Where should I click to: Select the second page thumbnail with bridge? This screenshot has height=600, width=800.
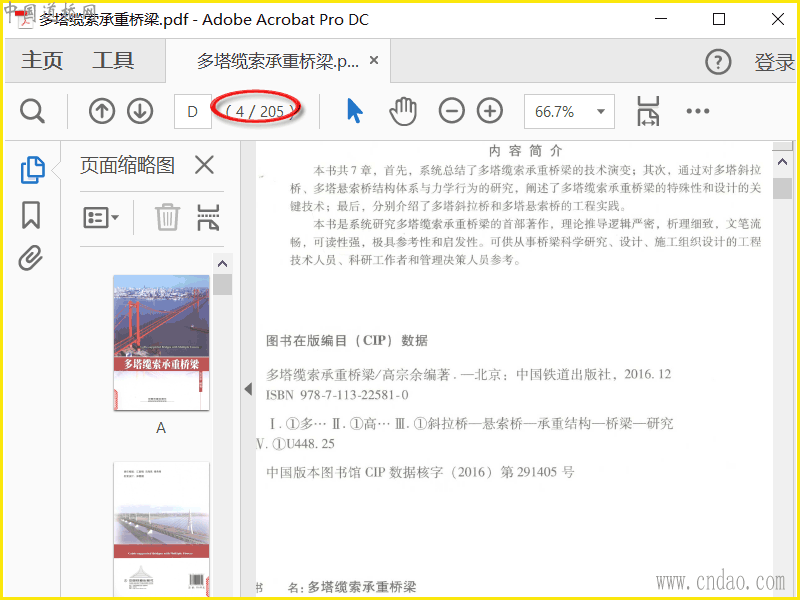point(161,529)
